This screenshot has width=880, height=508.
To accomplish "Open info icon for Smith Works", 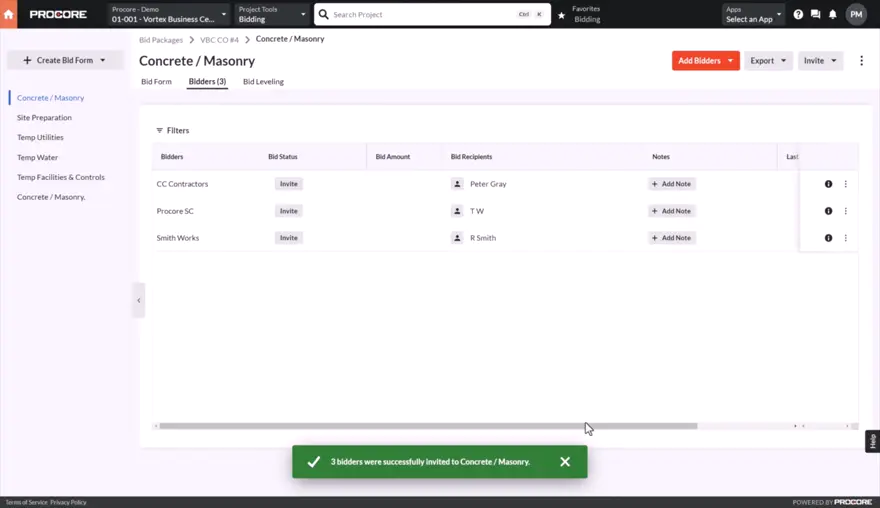I will 828,238.
